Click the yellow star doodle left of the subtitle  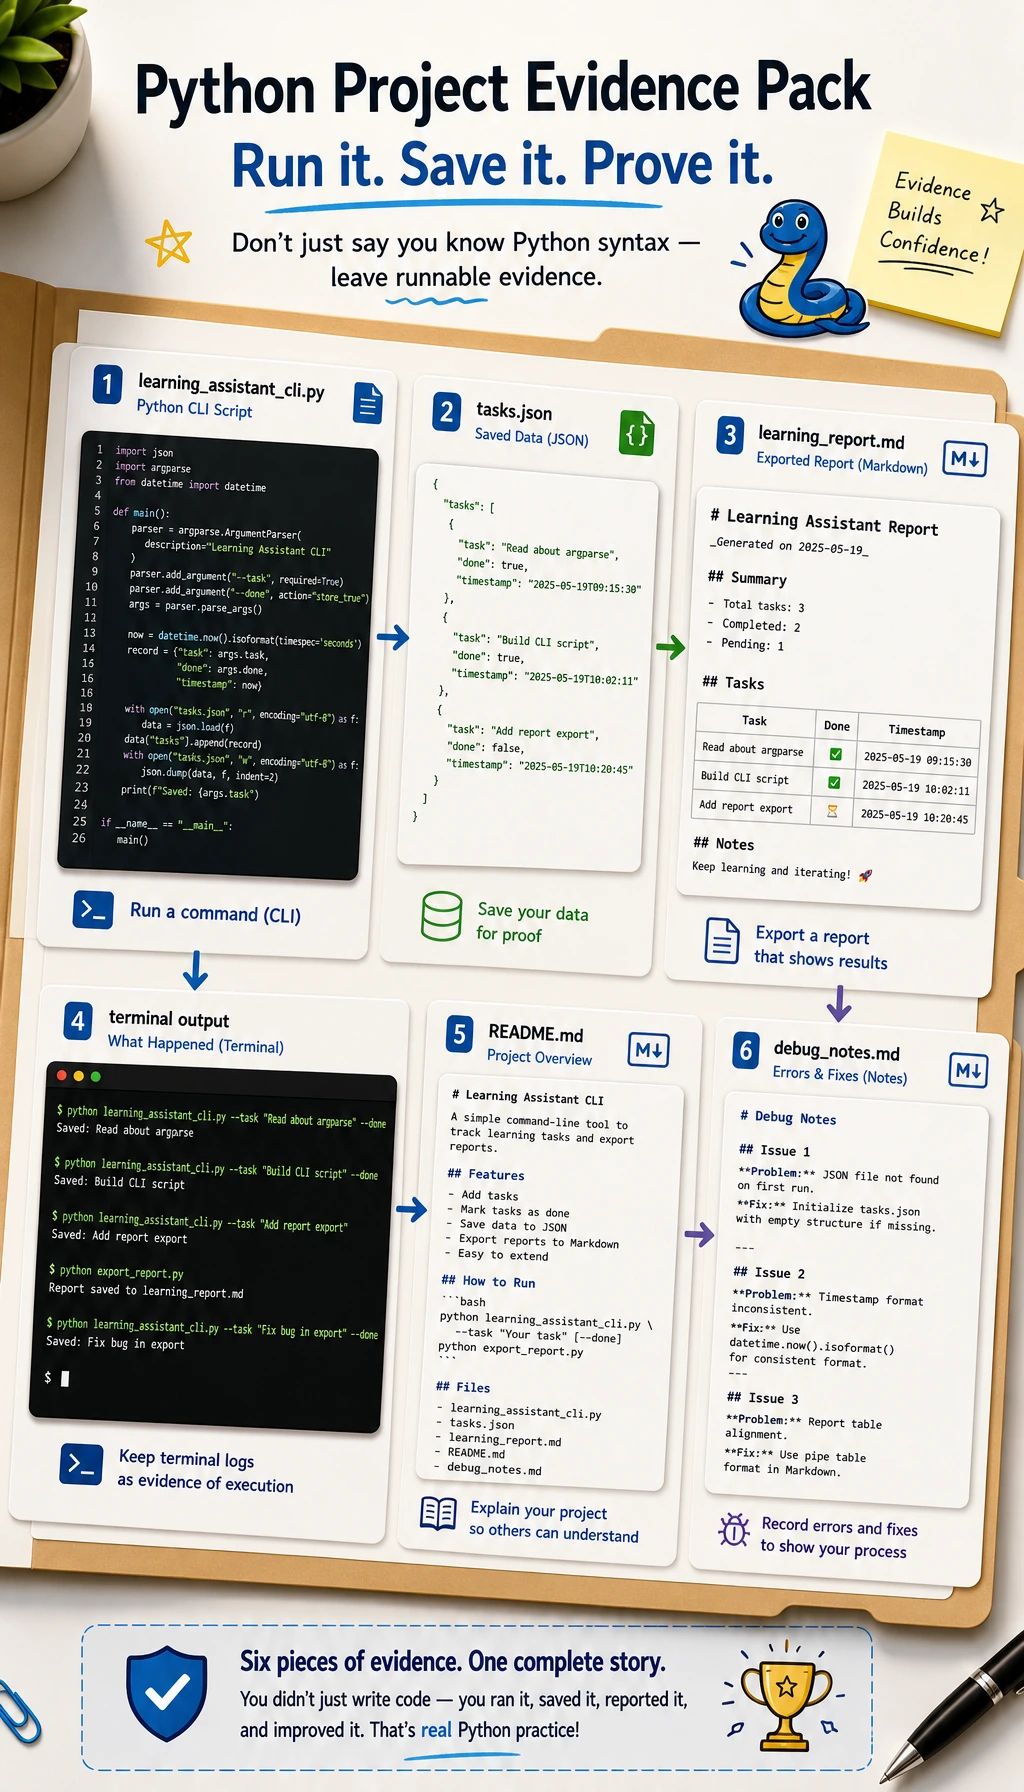[x=168, y=243]
